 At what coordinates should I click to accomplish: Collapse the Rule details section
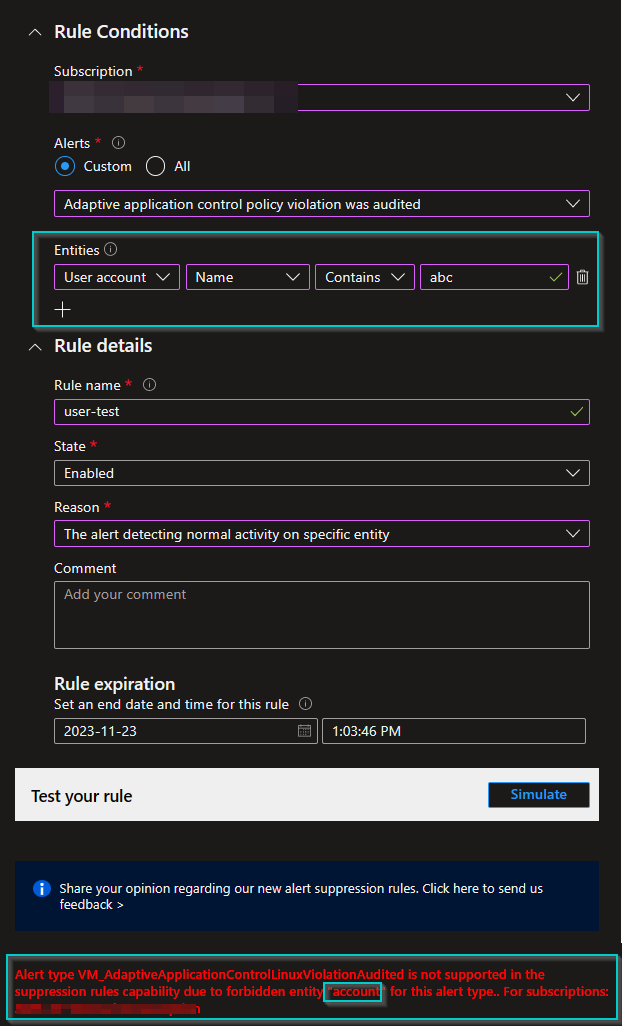click(x=35, y=345)
